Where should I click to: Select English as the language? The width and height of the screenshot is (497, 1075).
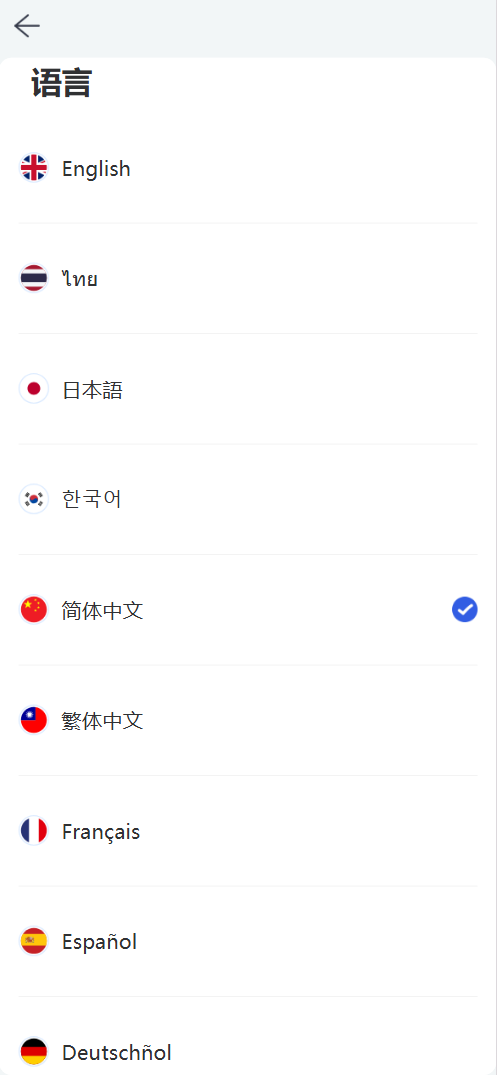248,168
